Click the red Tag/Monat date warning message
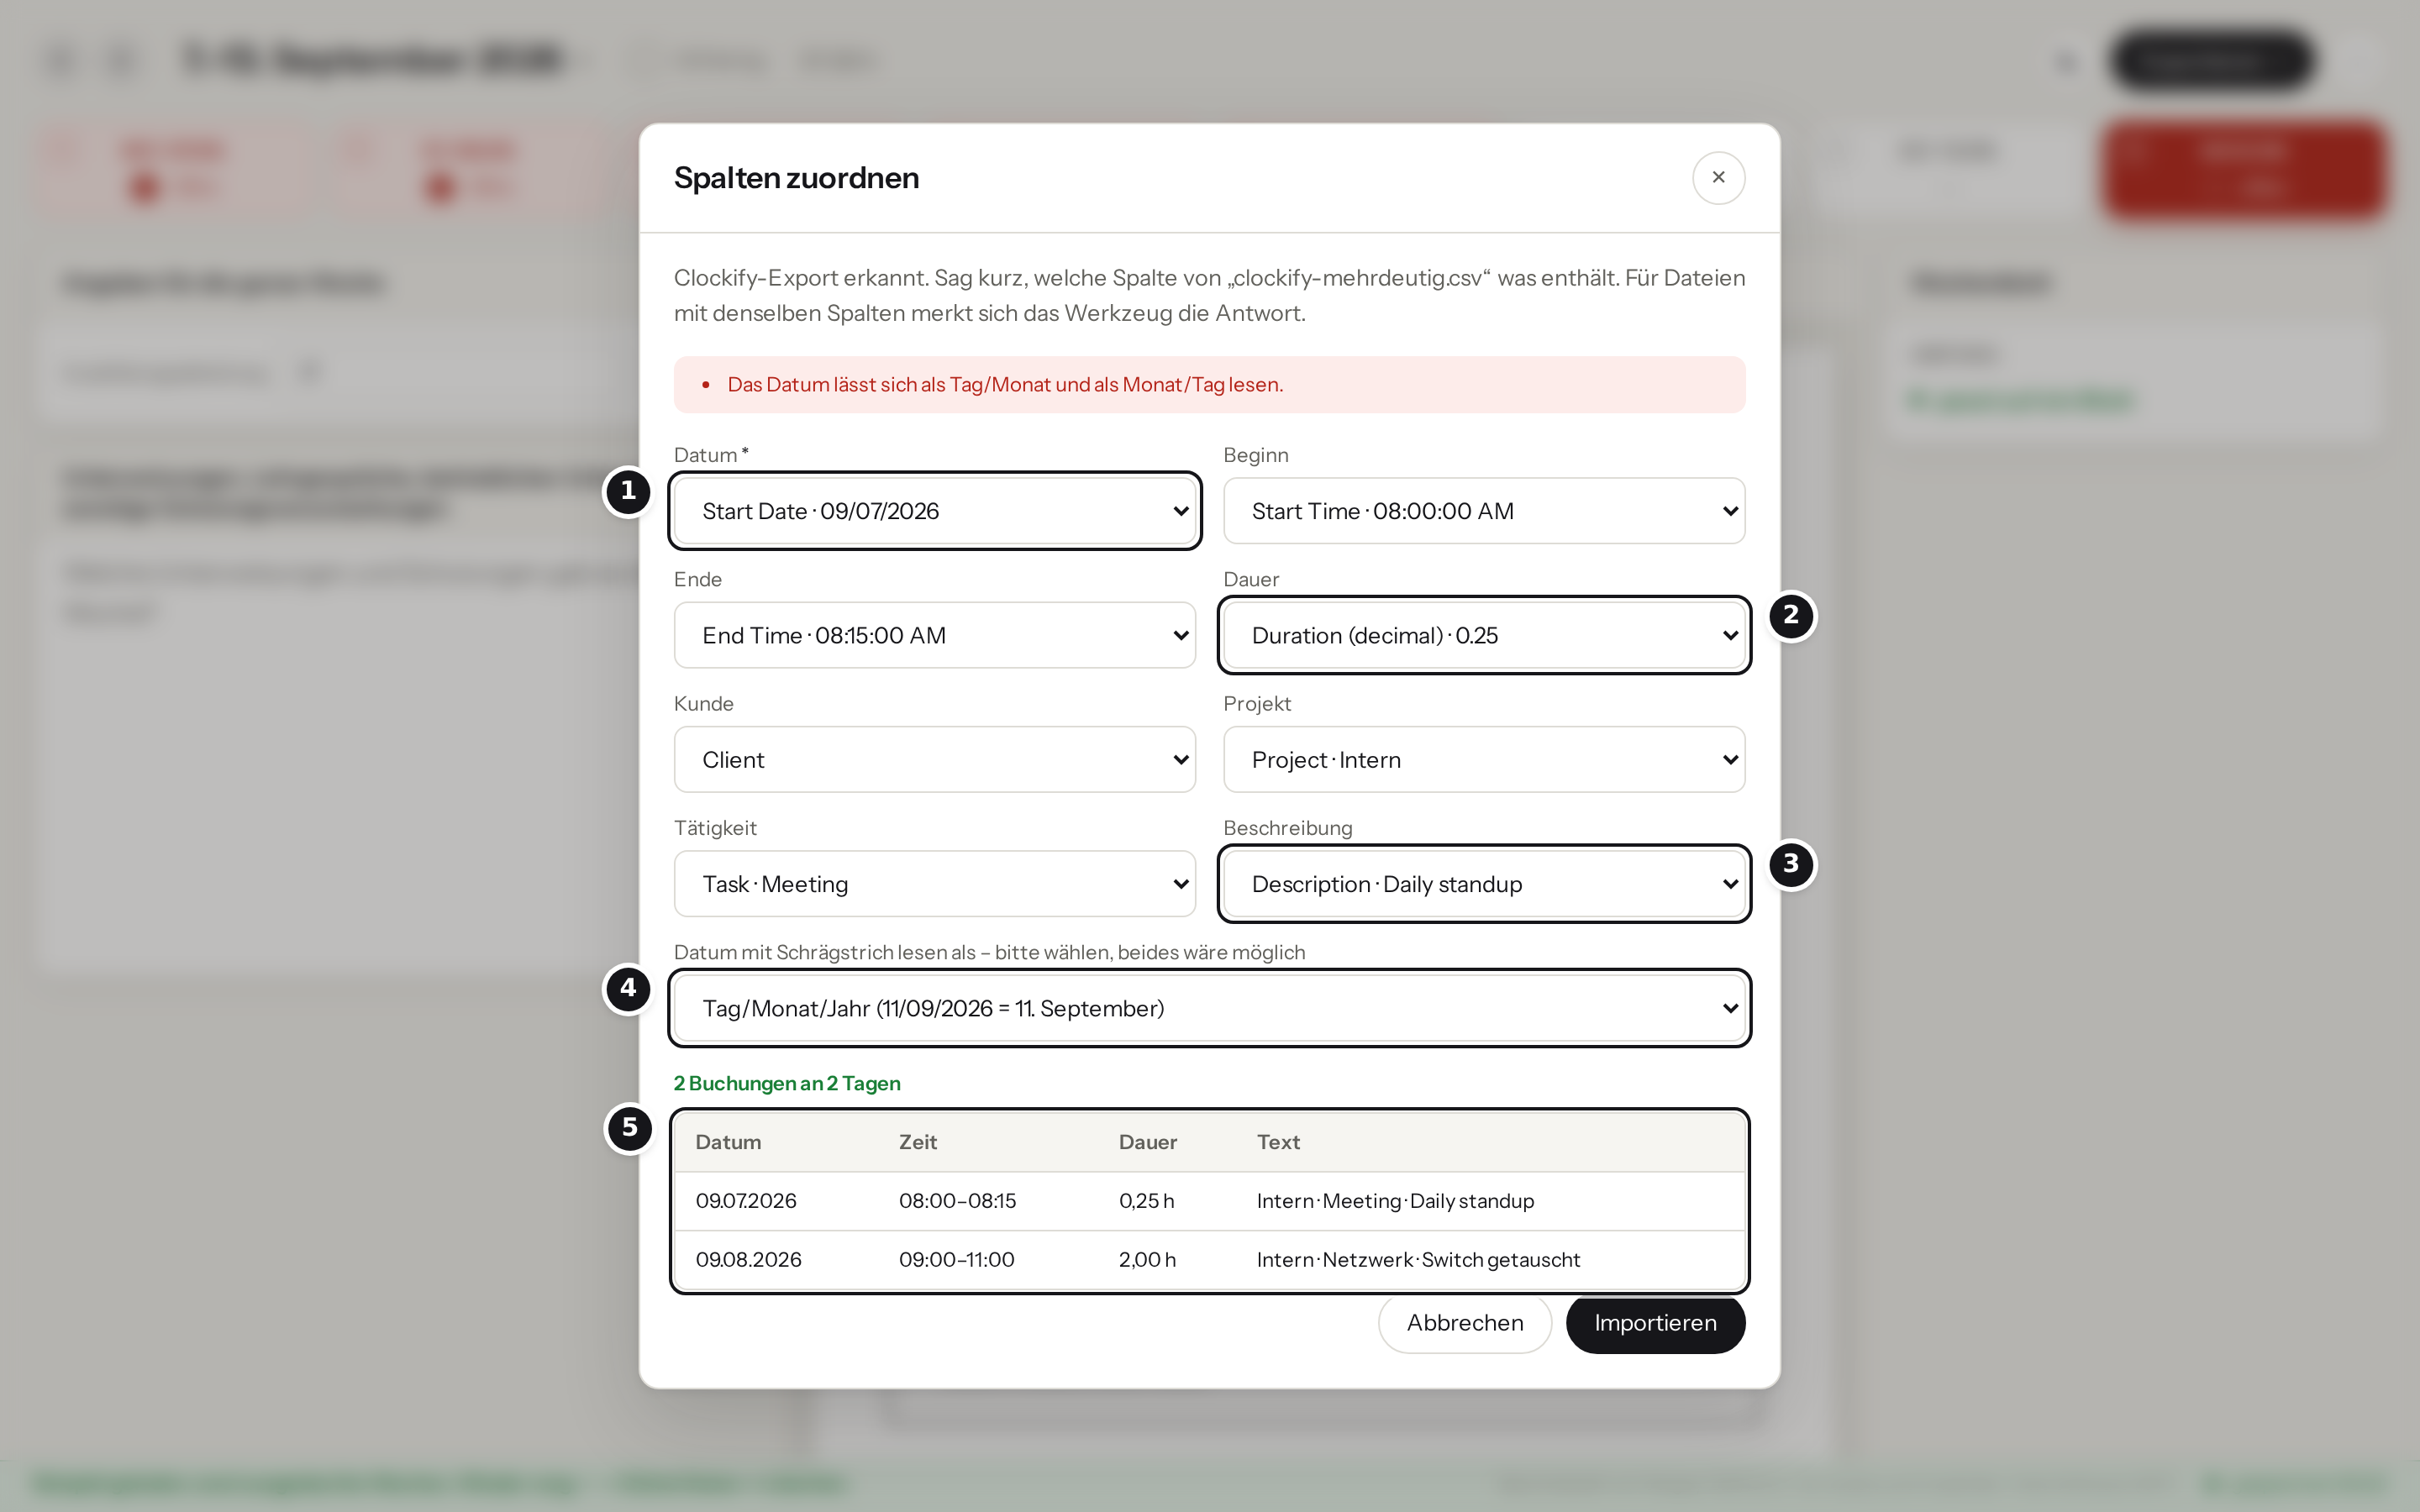The image size is (2420, 1512). (1209, 385)
